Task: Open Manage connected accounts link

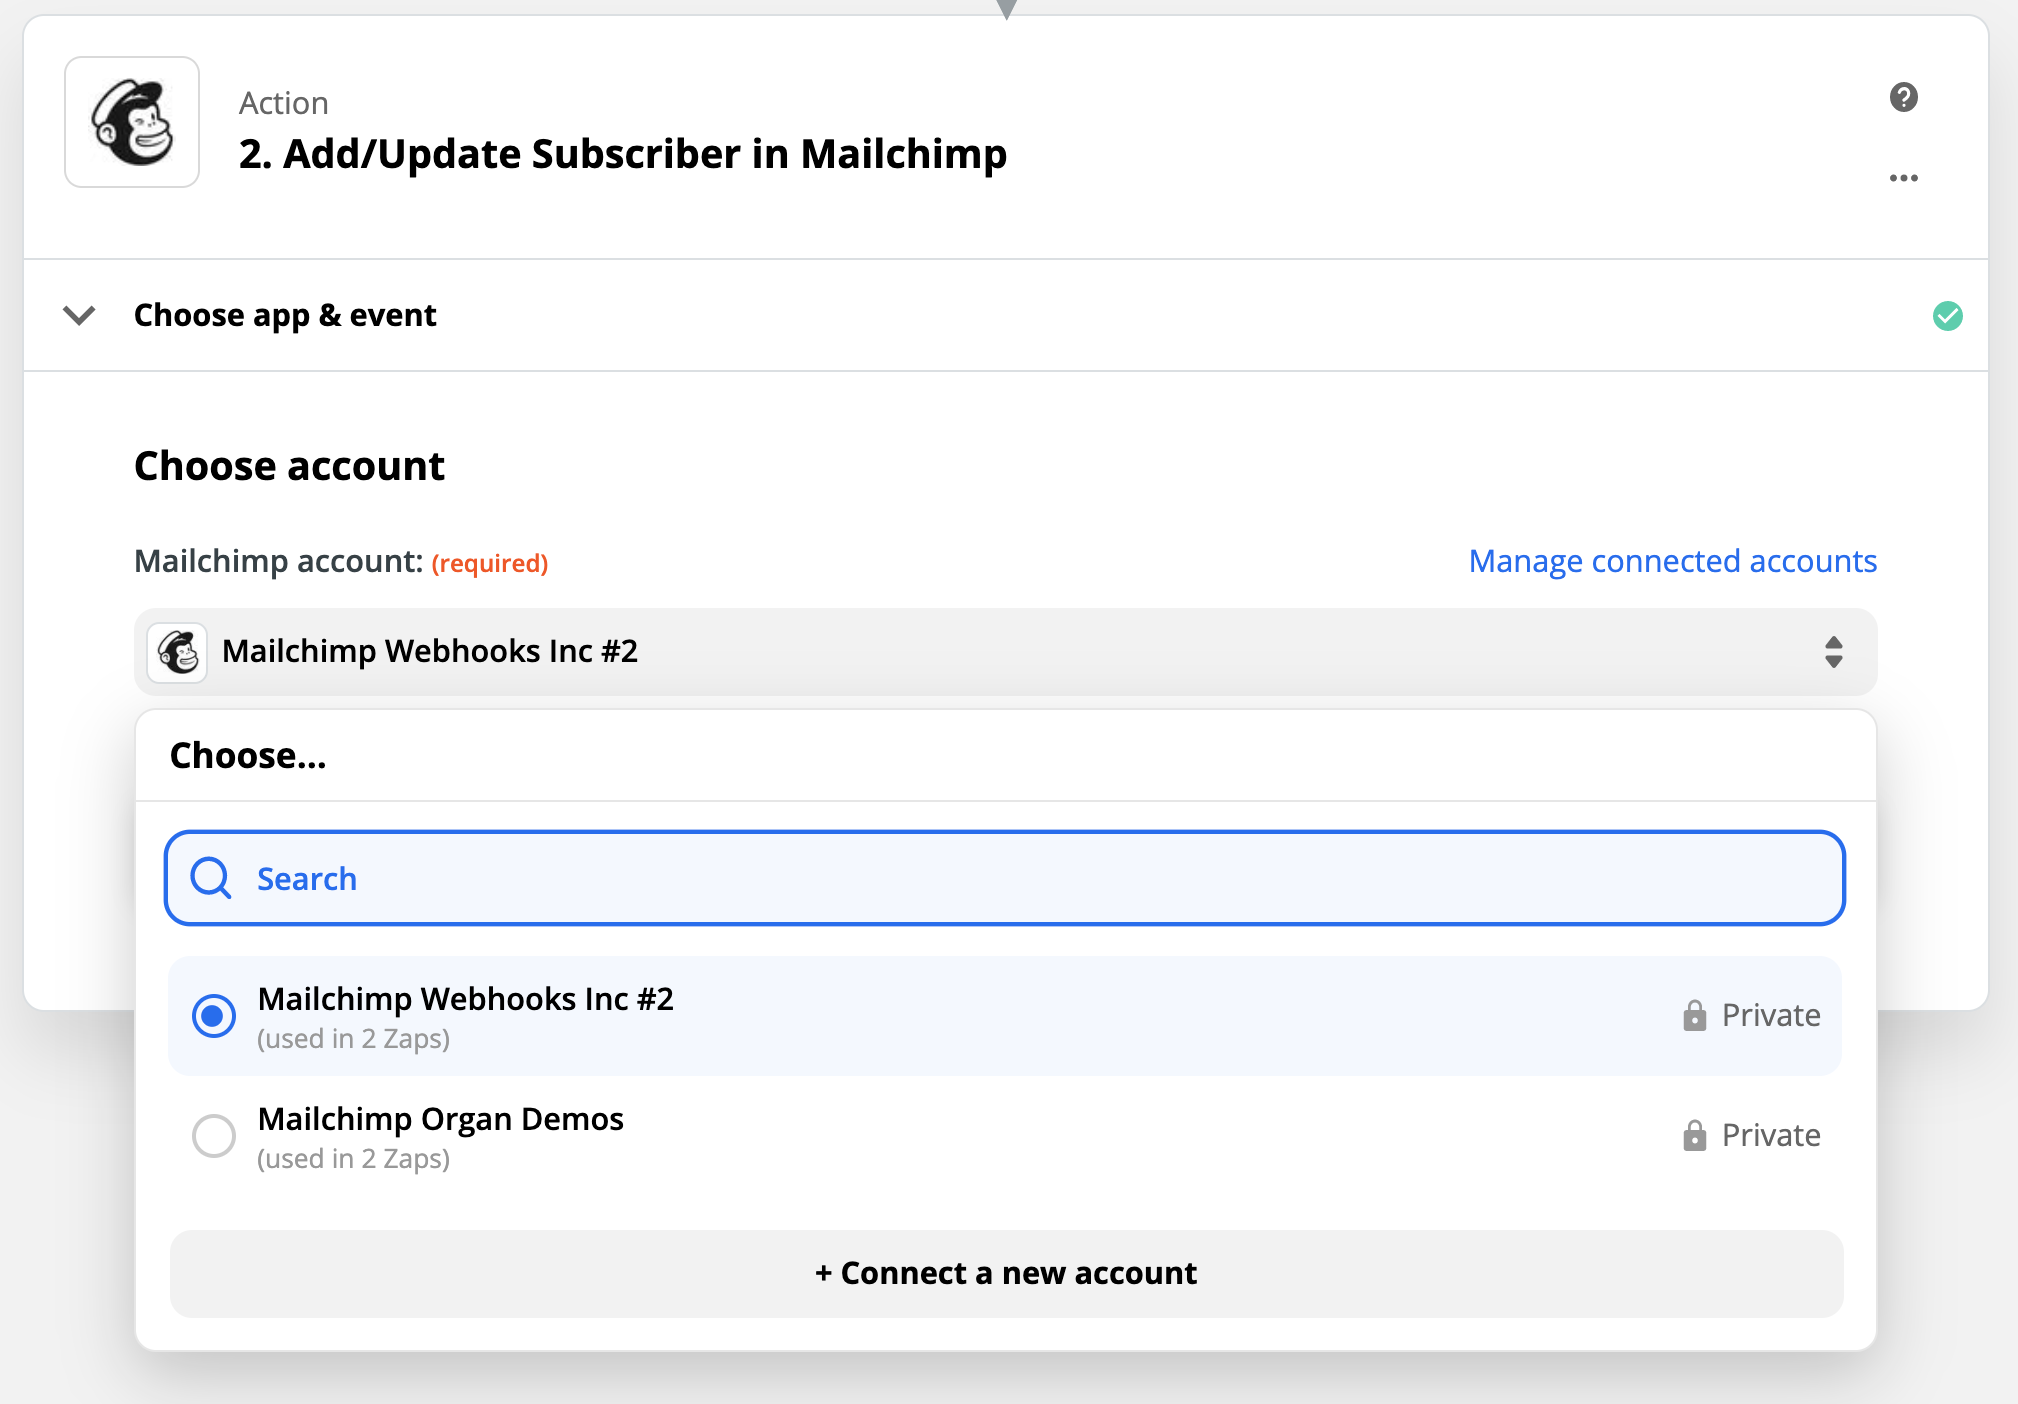Action: pyautogui.click(x=1672, y=561)
